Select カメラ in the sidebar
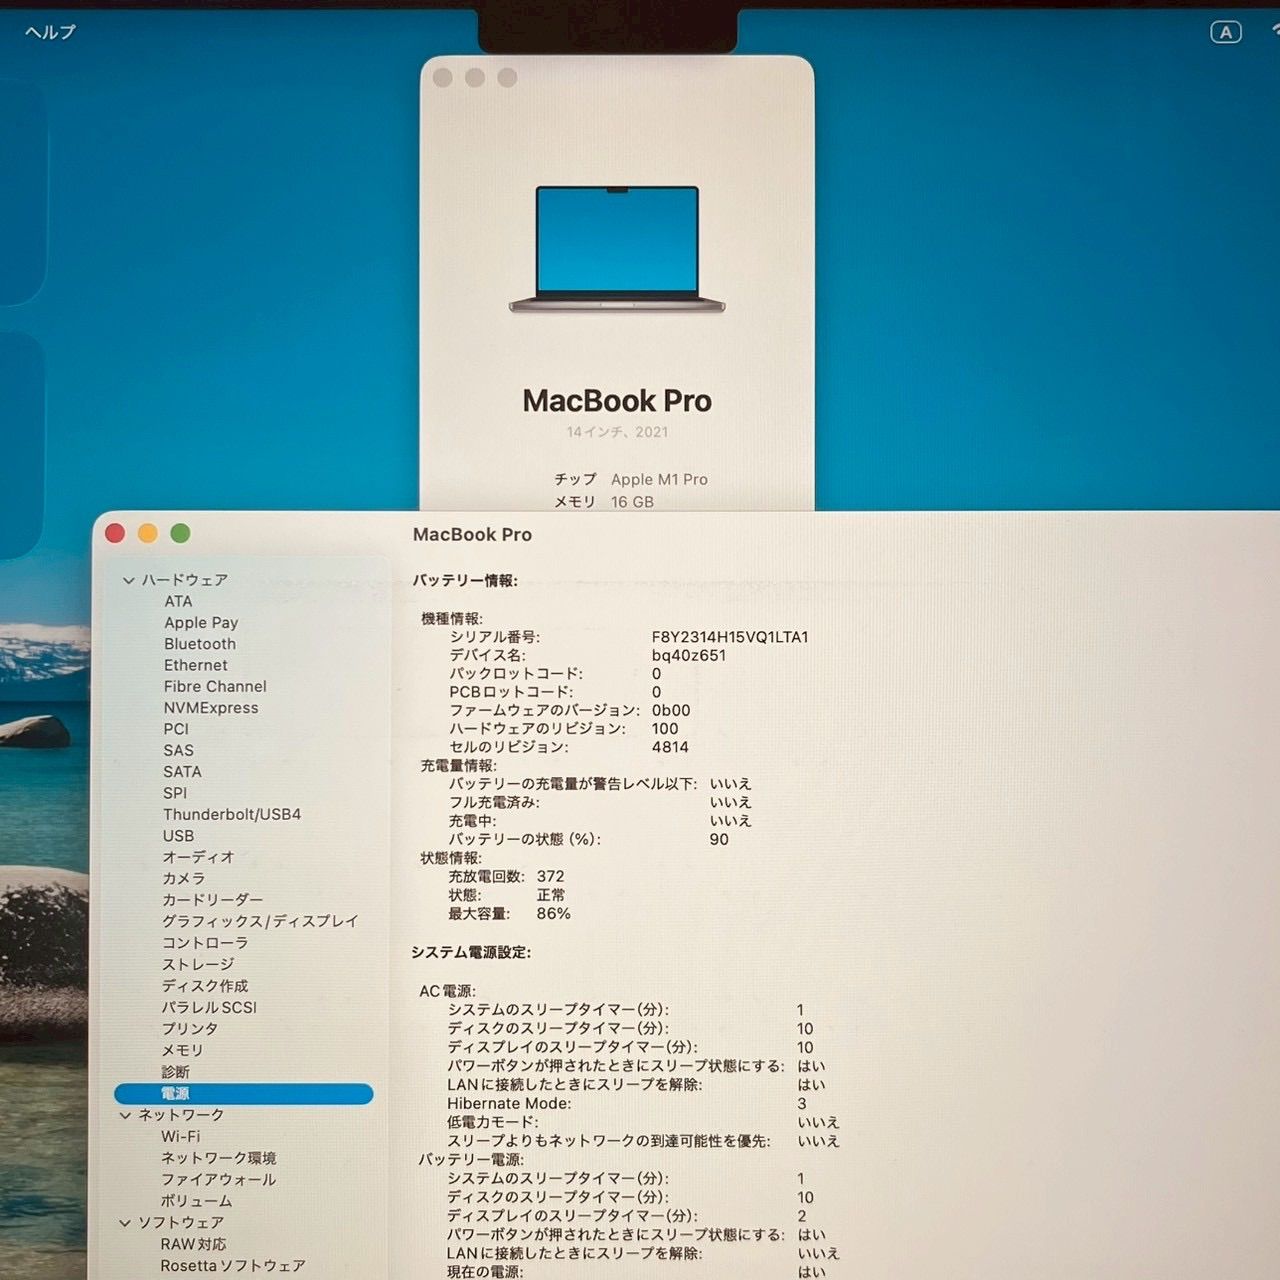The image size is (1280, 1280). tap(184, 878)
